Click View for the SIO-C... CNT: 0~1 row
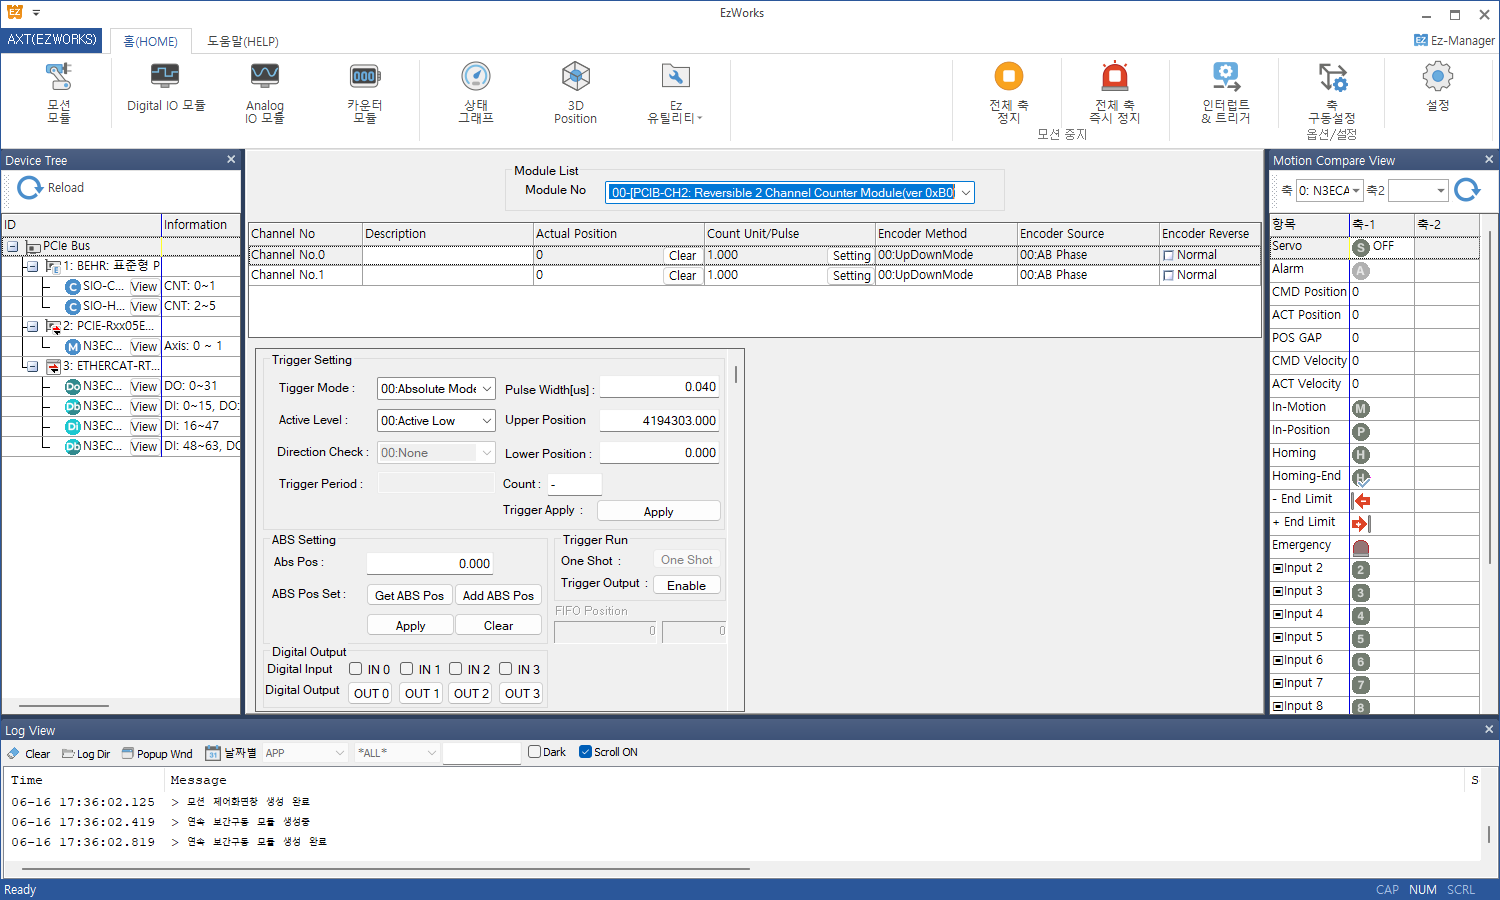Screen dimensions: 1500x900 pyautogui.click(x=143, y=287)
